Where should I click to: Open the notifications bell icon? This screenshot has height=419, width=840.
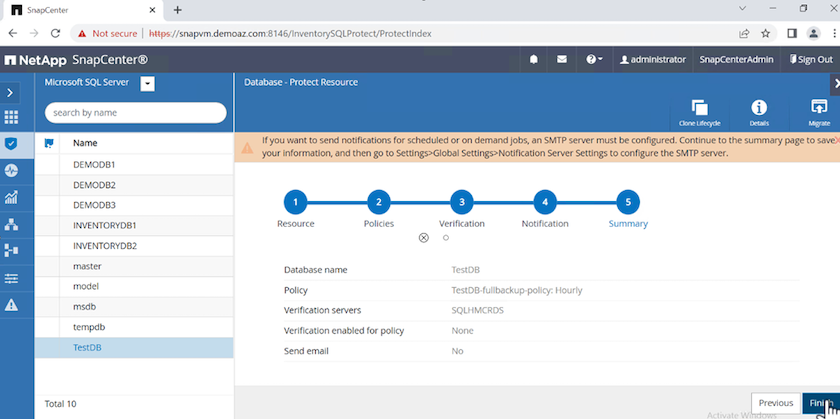534,59
